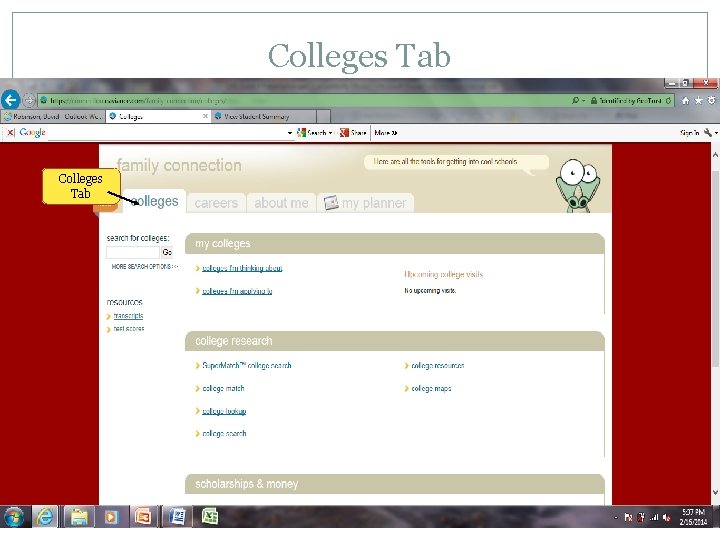Open the college resources link
This screenshot has height=540, width=720.
point(438,366)
